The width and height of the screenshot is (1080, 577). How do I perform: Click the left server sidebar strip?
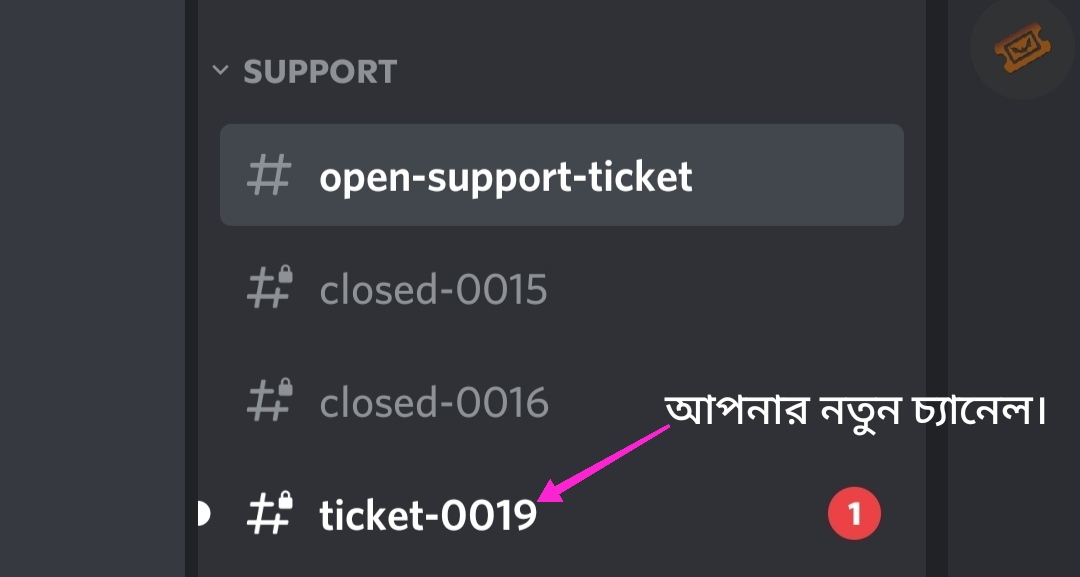pyautogui.click(x=90, y=300)
